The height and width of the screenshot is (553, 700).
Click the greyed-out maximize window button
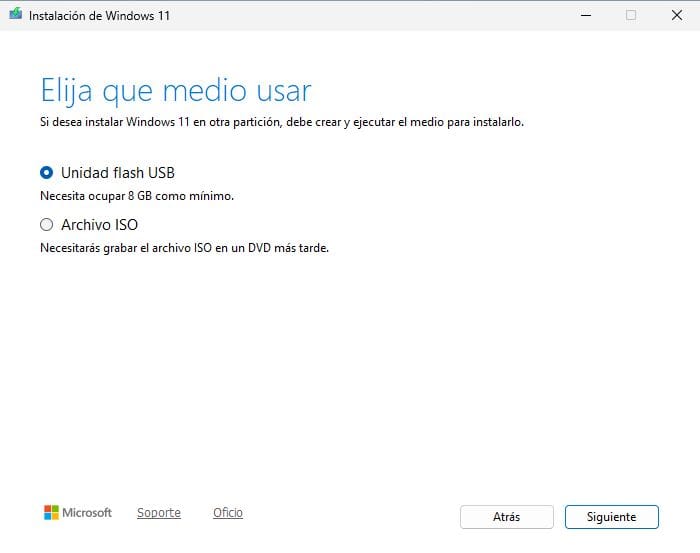(631, 15)
